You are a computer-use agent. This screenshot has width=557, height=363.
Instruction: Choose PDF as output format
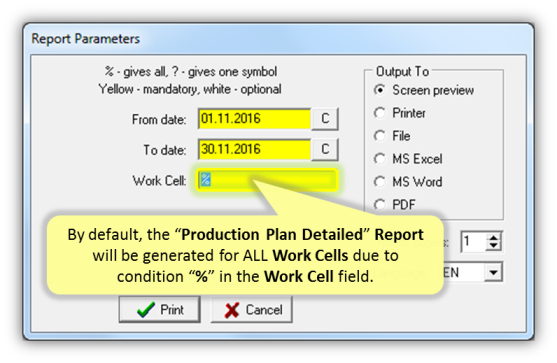380,205
